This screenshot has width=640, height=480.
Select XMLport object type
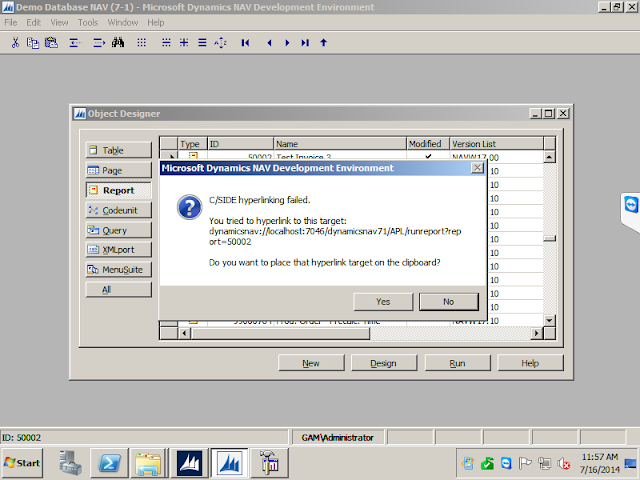point(118,249)
